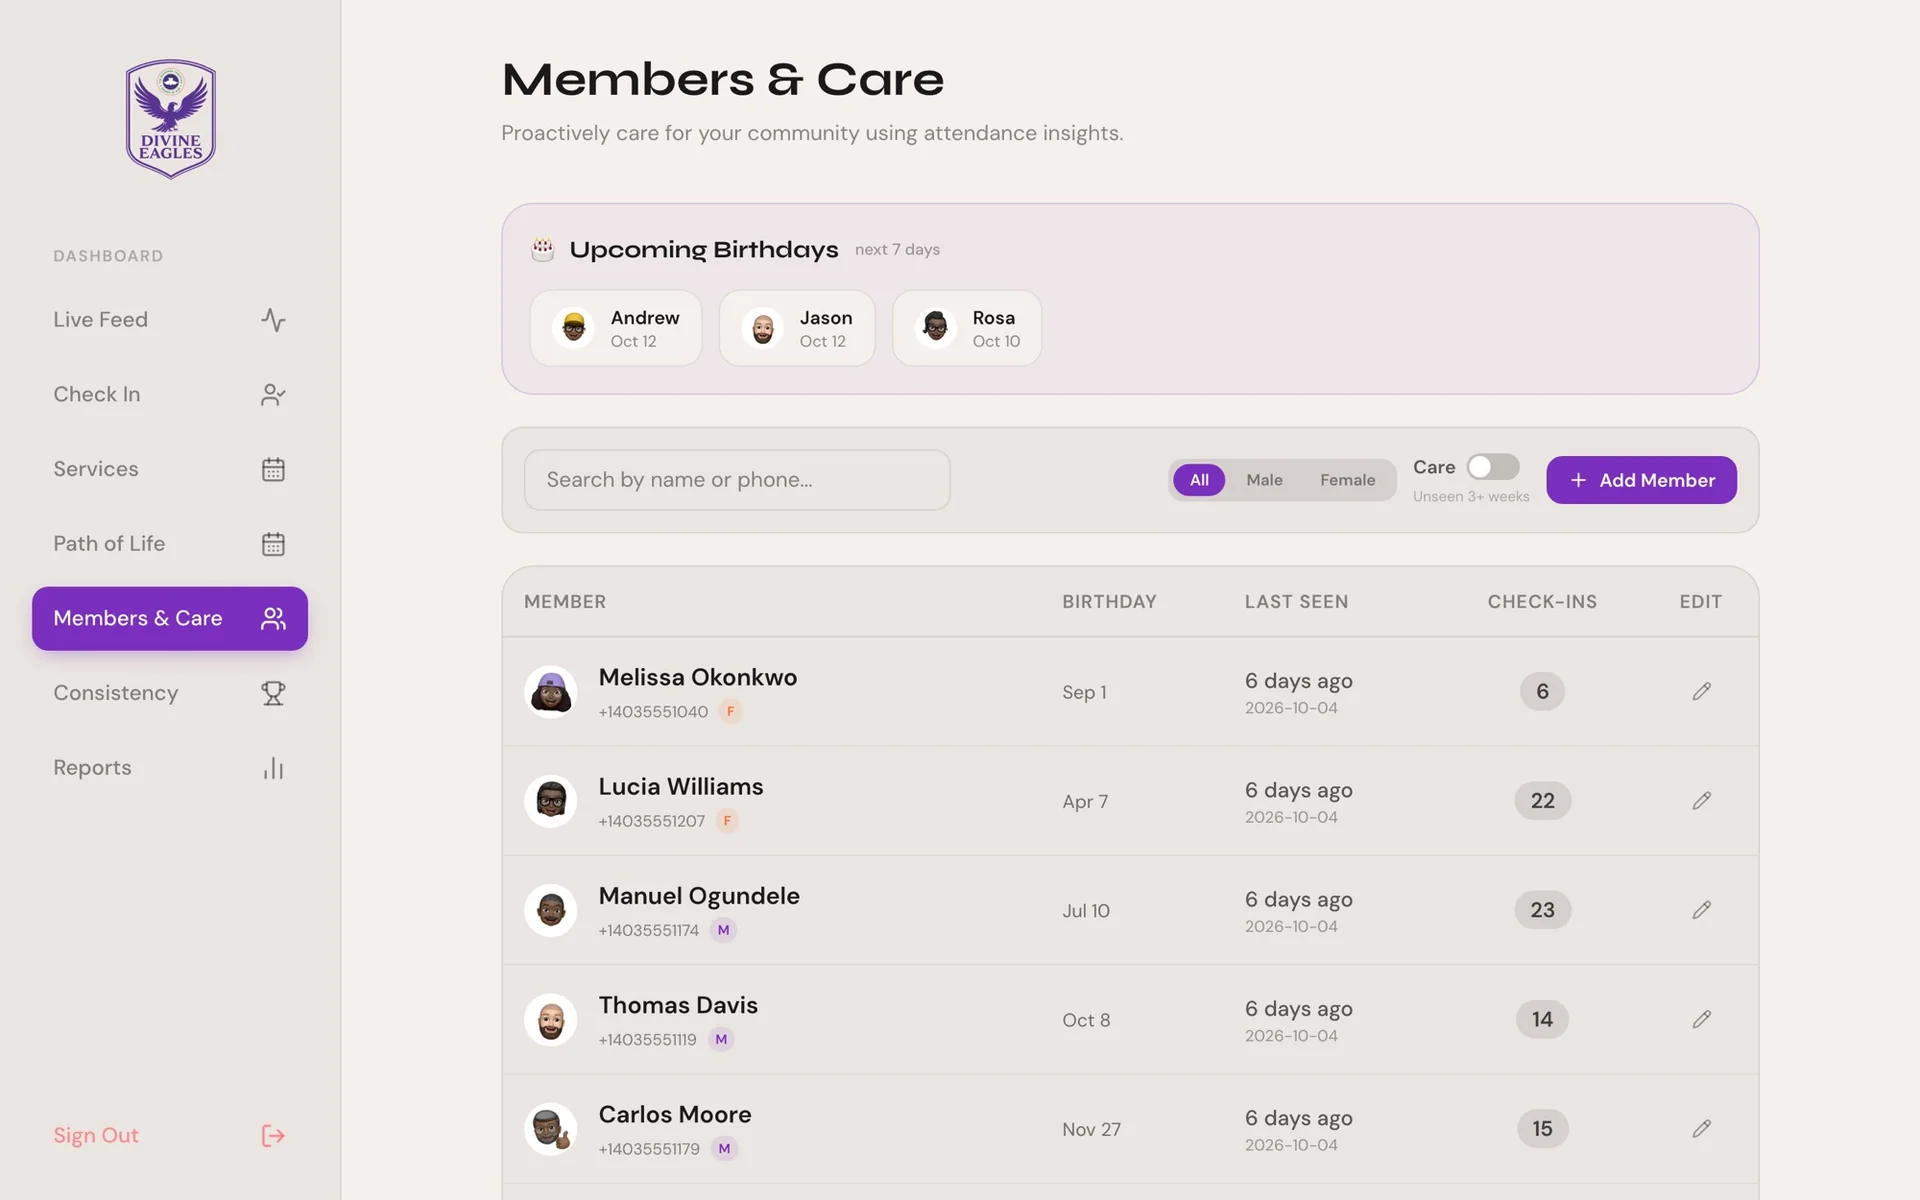Edit Carlos Moore with pencil icon
The image size is (1920, 1200).
(1701, 1128)
